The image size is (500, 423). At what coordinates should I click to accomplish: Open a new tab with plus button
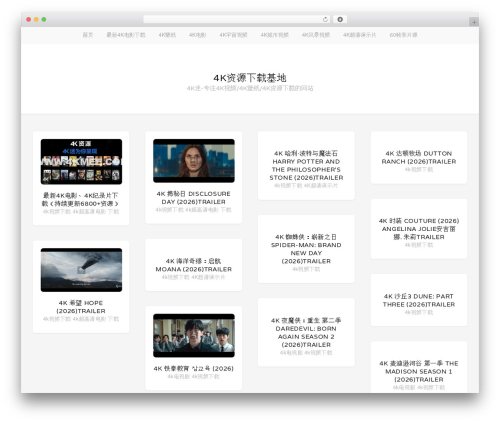click(474, 22)
